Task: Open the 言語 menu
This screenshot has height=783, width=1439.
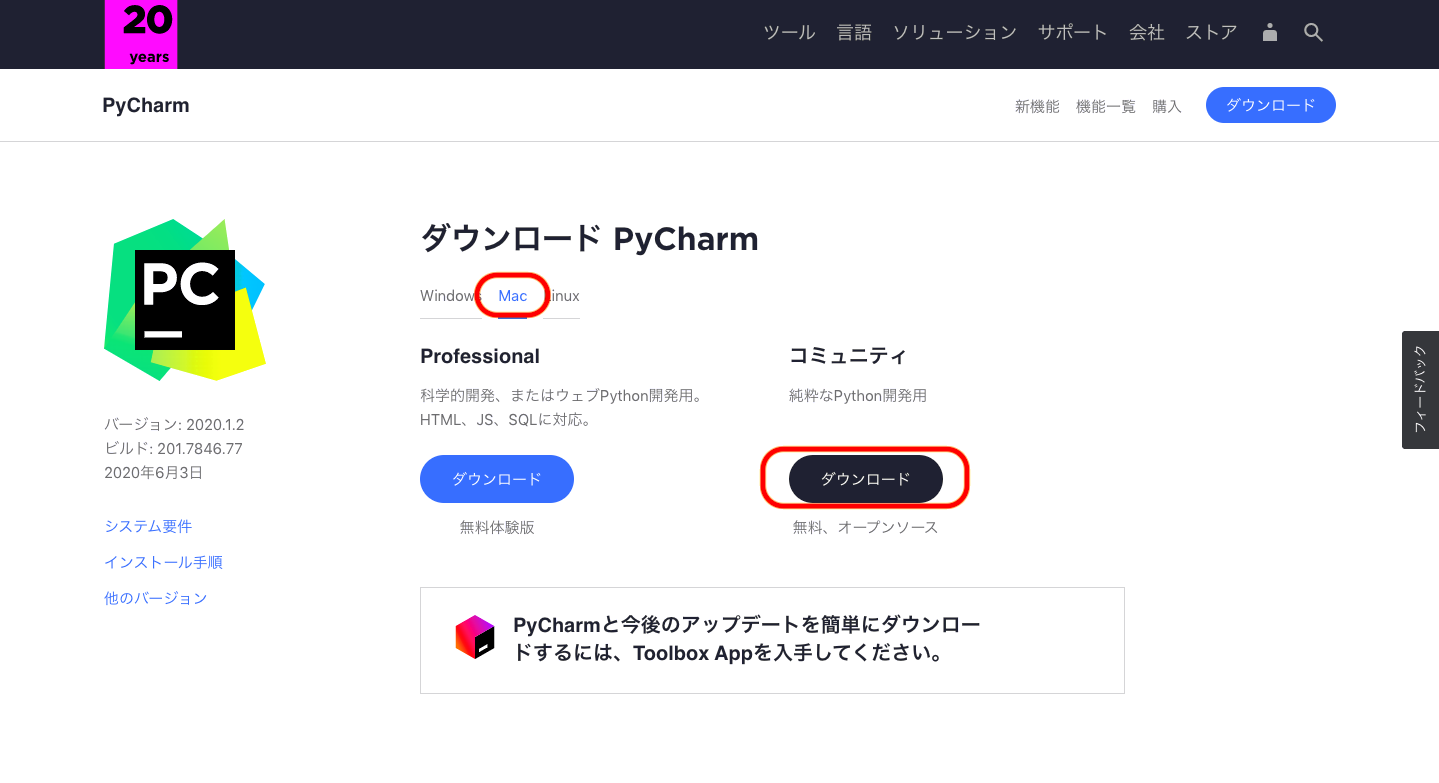Action: pyautogui.click(x=854, y=32)
